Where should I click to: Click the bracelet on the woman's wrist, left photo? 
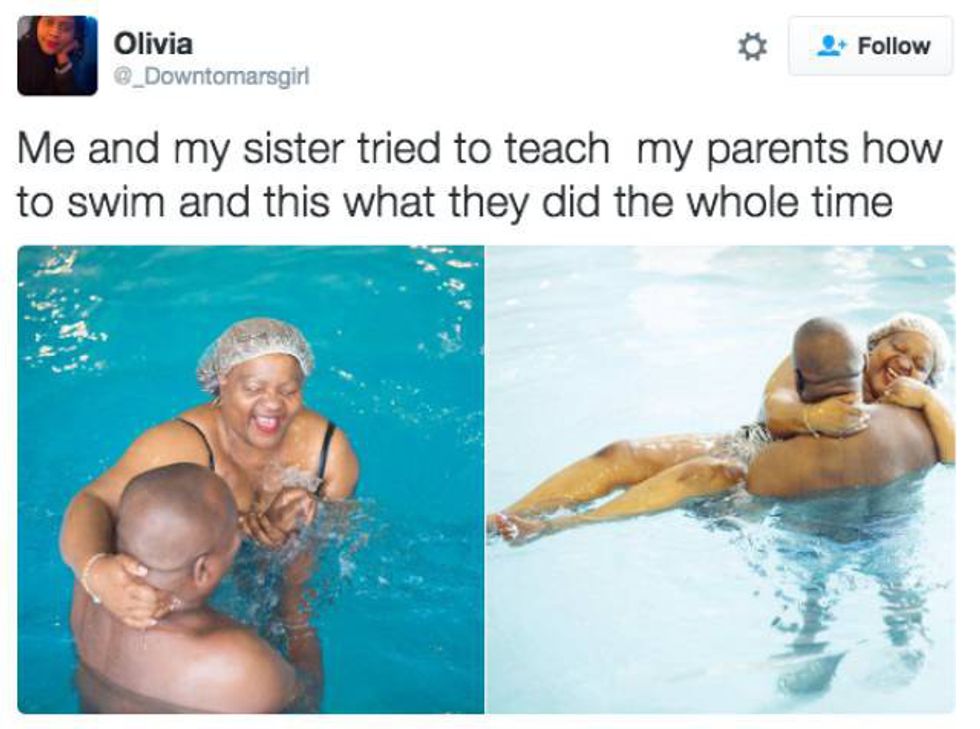(91, 576)
